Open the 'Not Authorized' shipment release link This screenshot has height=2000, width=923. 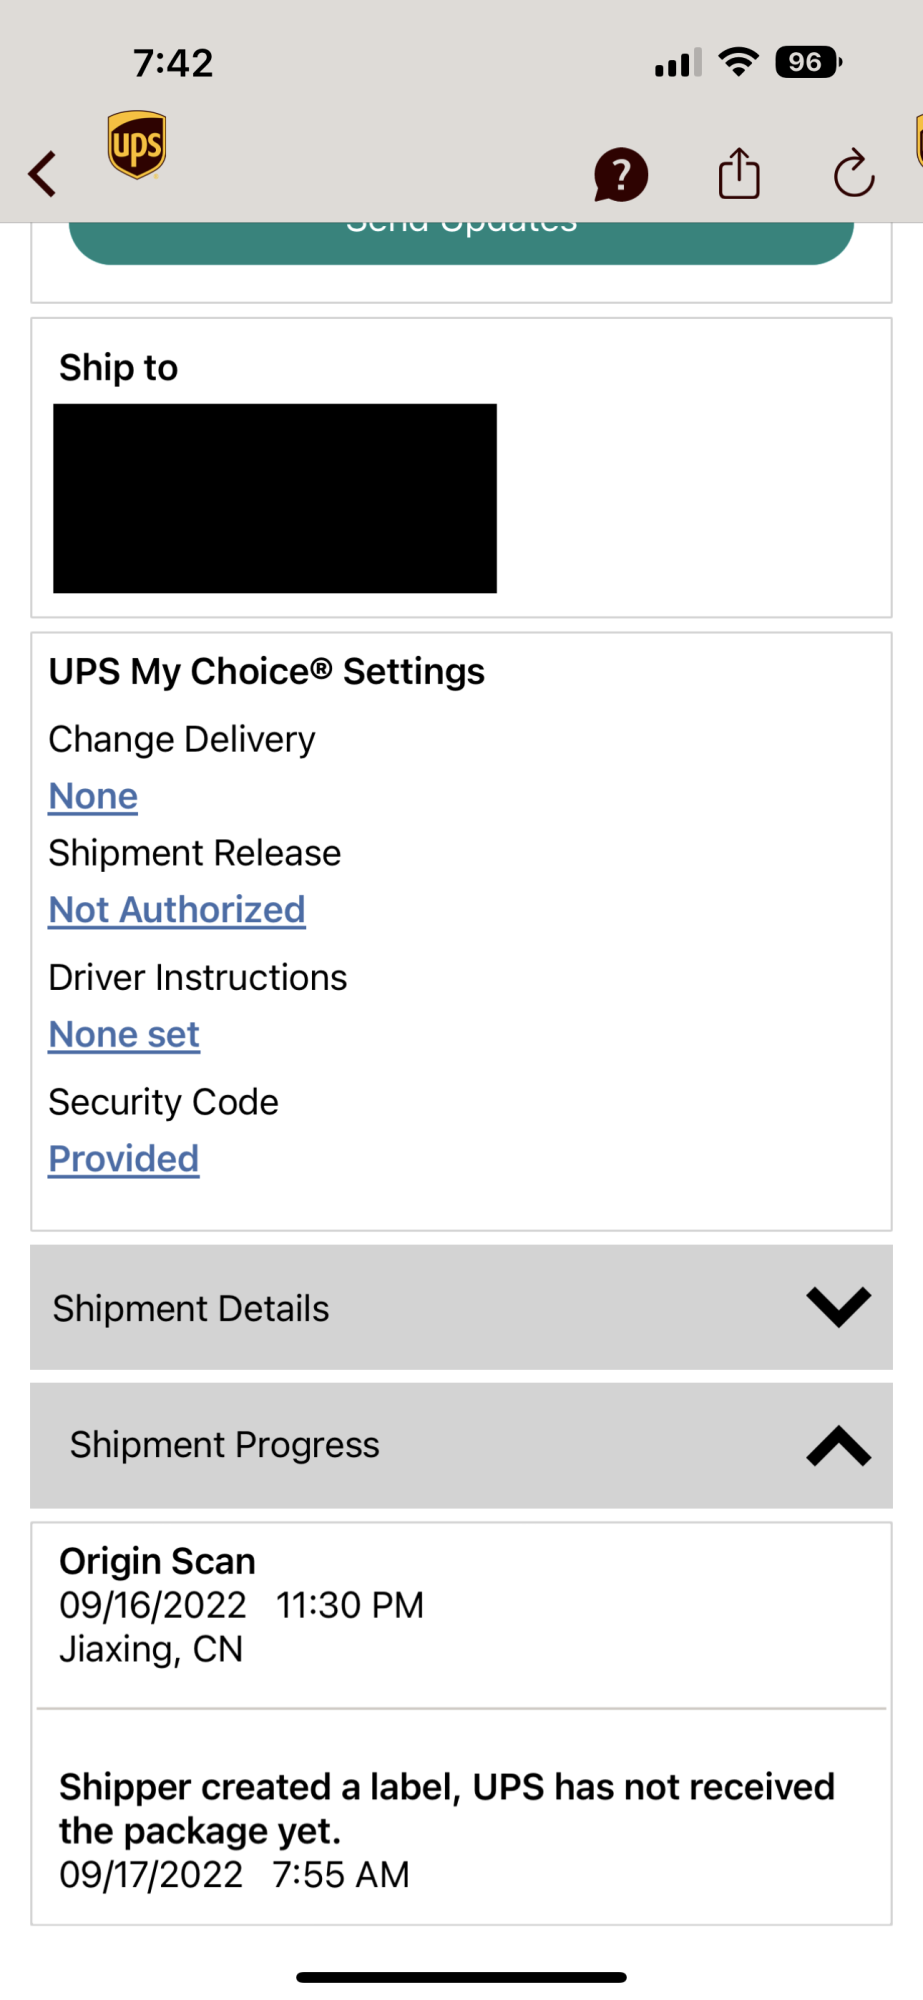click(x=177, y=910)
